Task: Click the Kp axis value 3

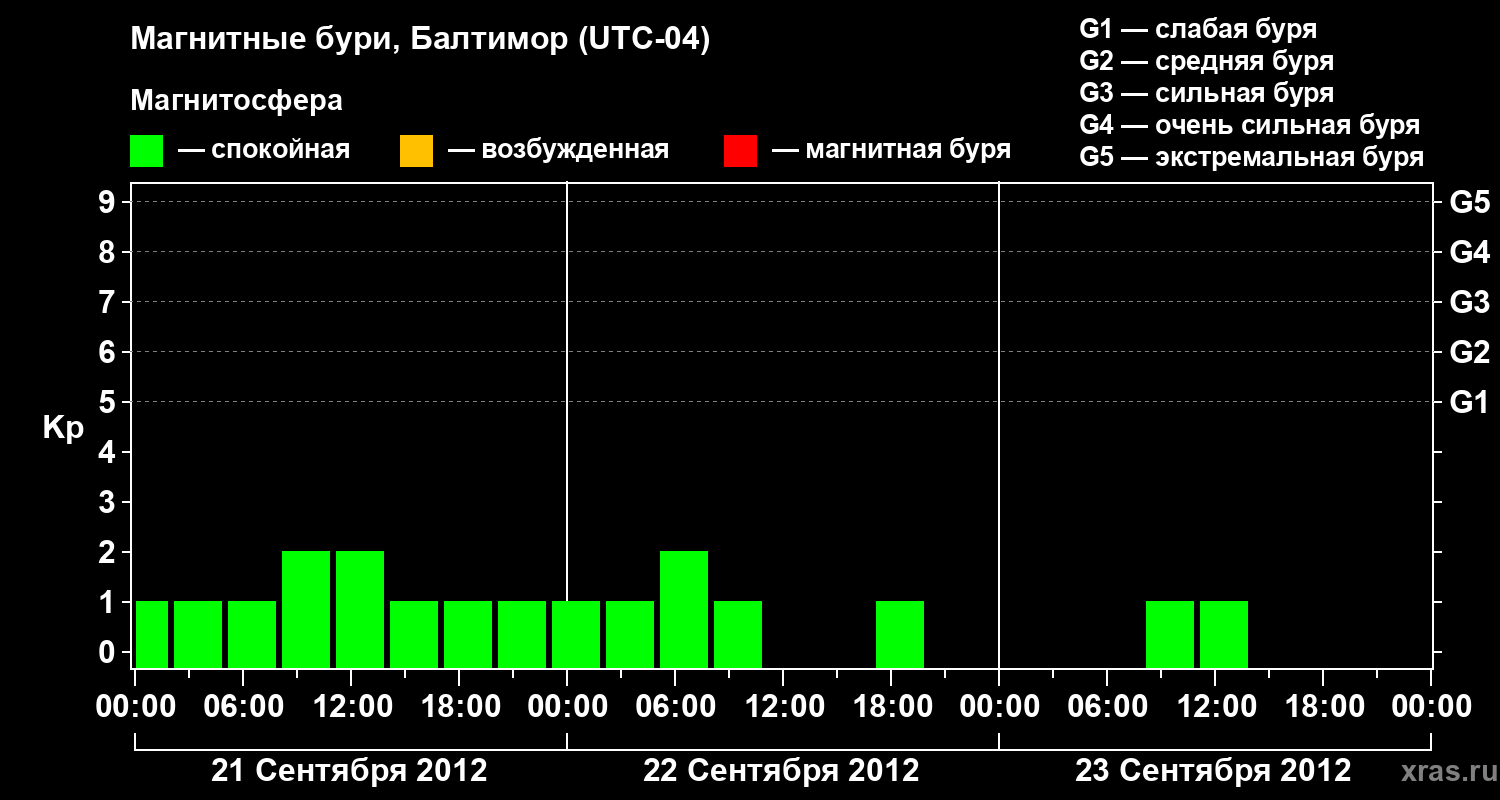Action: (109, 502)
